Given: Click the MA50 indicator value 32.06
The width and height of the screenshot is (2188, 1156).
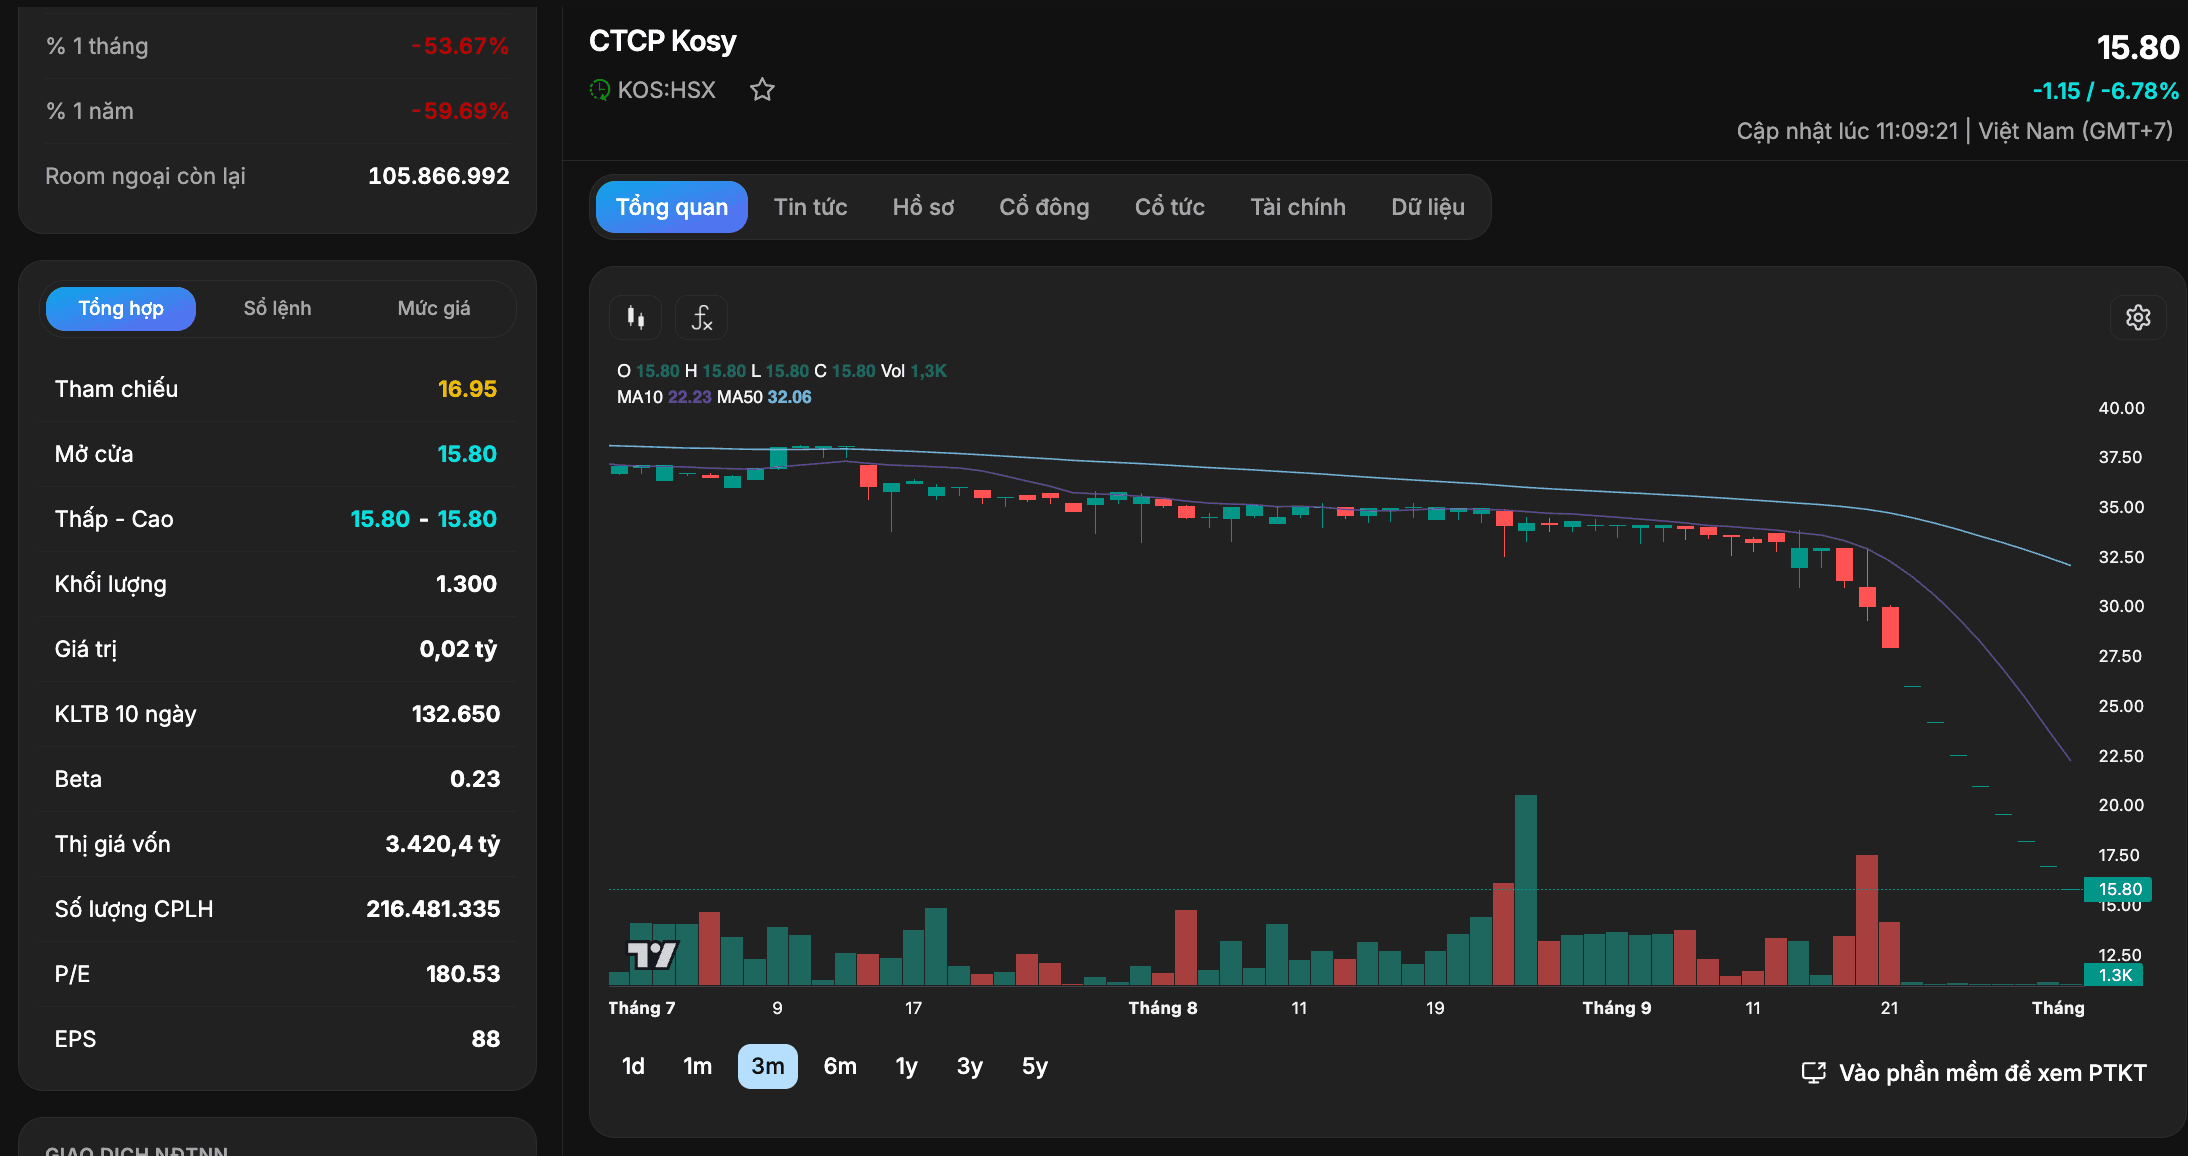Looking at the screenshot, I should (x=789, y=397).
